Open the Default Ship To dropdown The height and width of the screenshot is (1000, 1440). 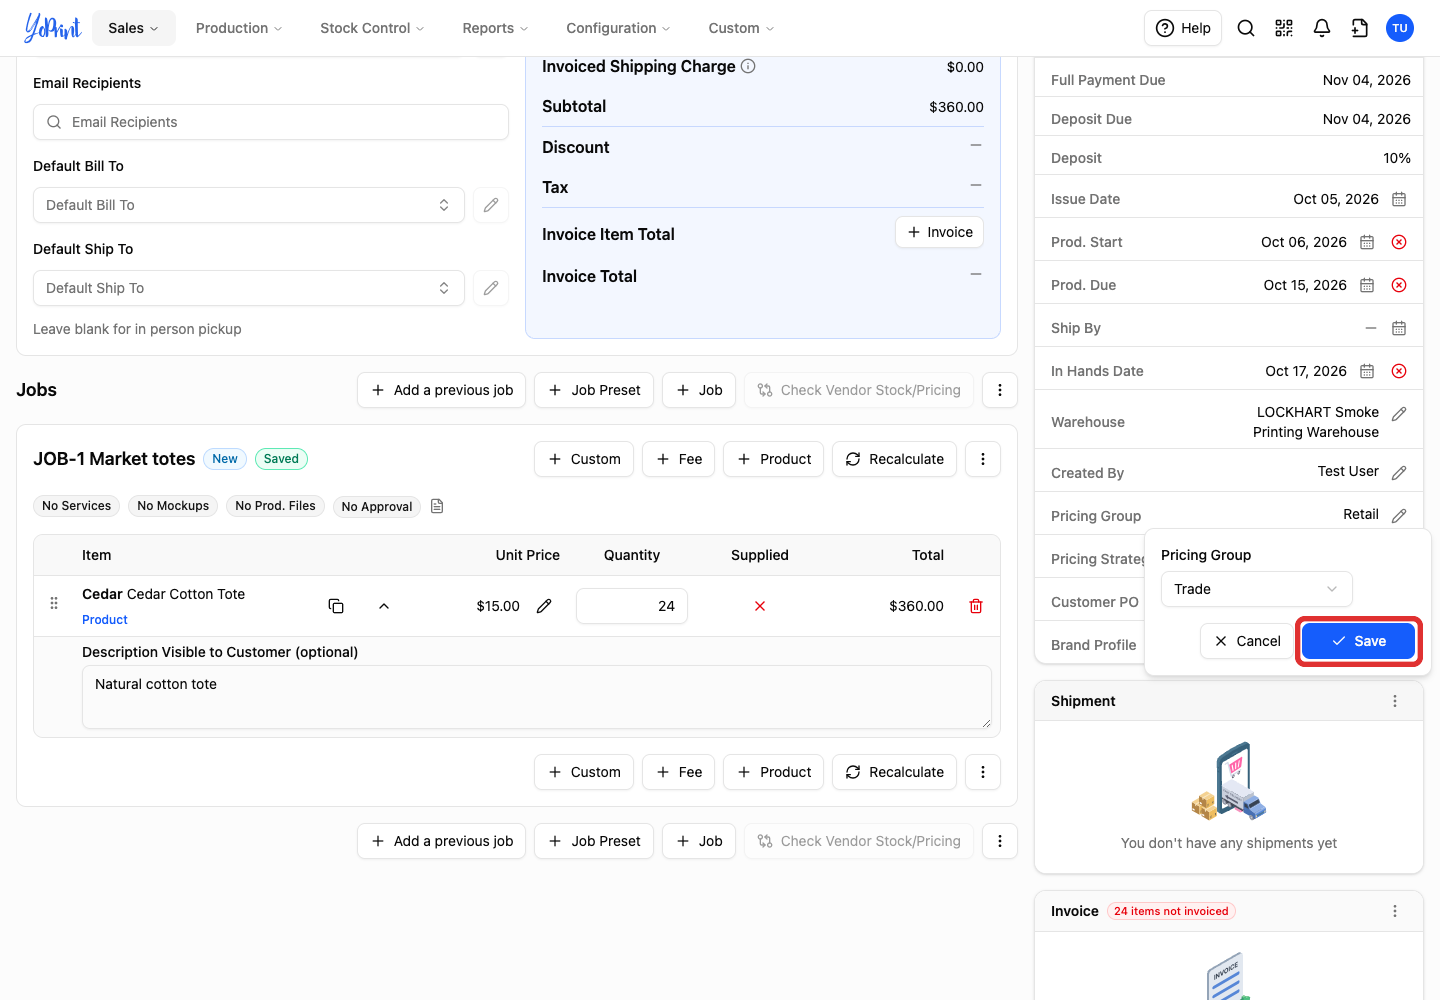pyautogui.click(x=249, y=288)
